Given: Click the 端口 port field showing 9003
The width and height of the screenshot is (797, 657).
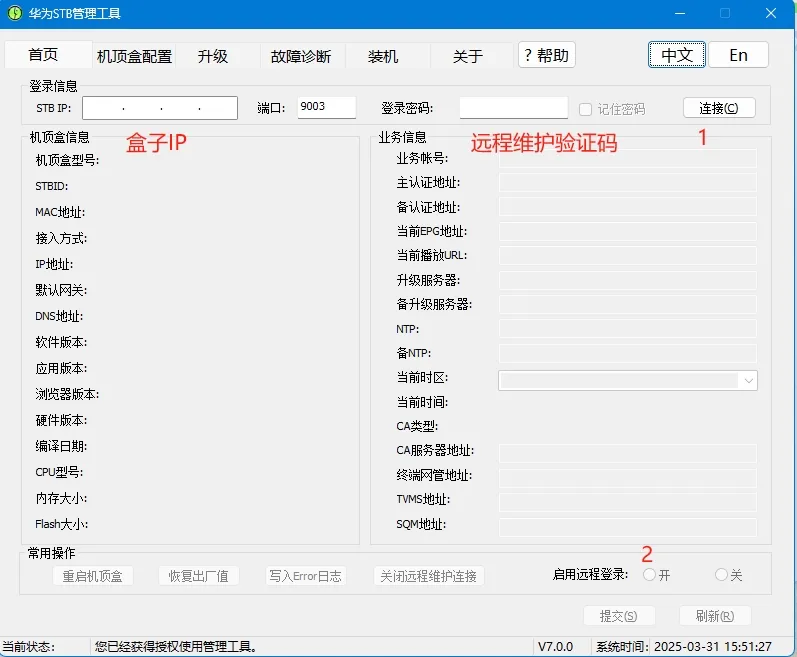Looking at the screenshot, I should 326,108.
